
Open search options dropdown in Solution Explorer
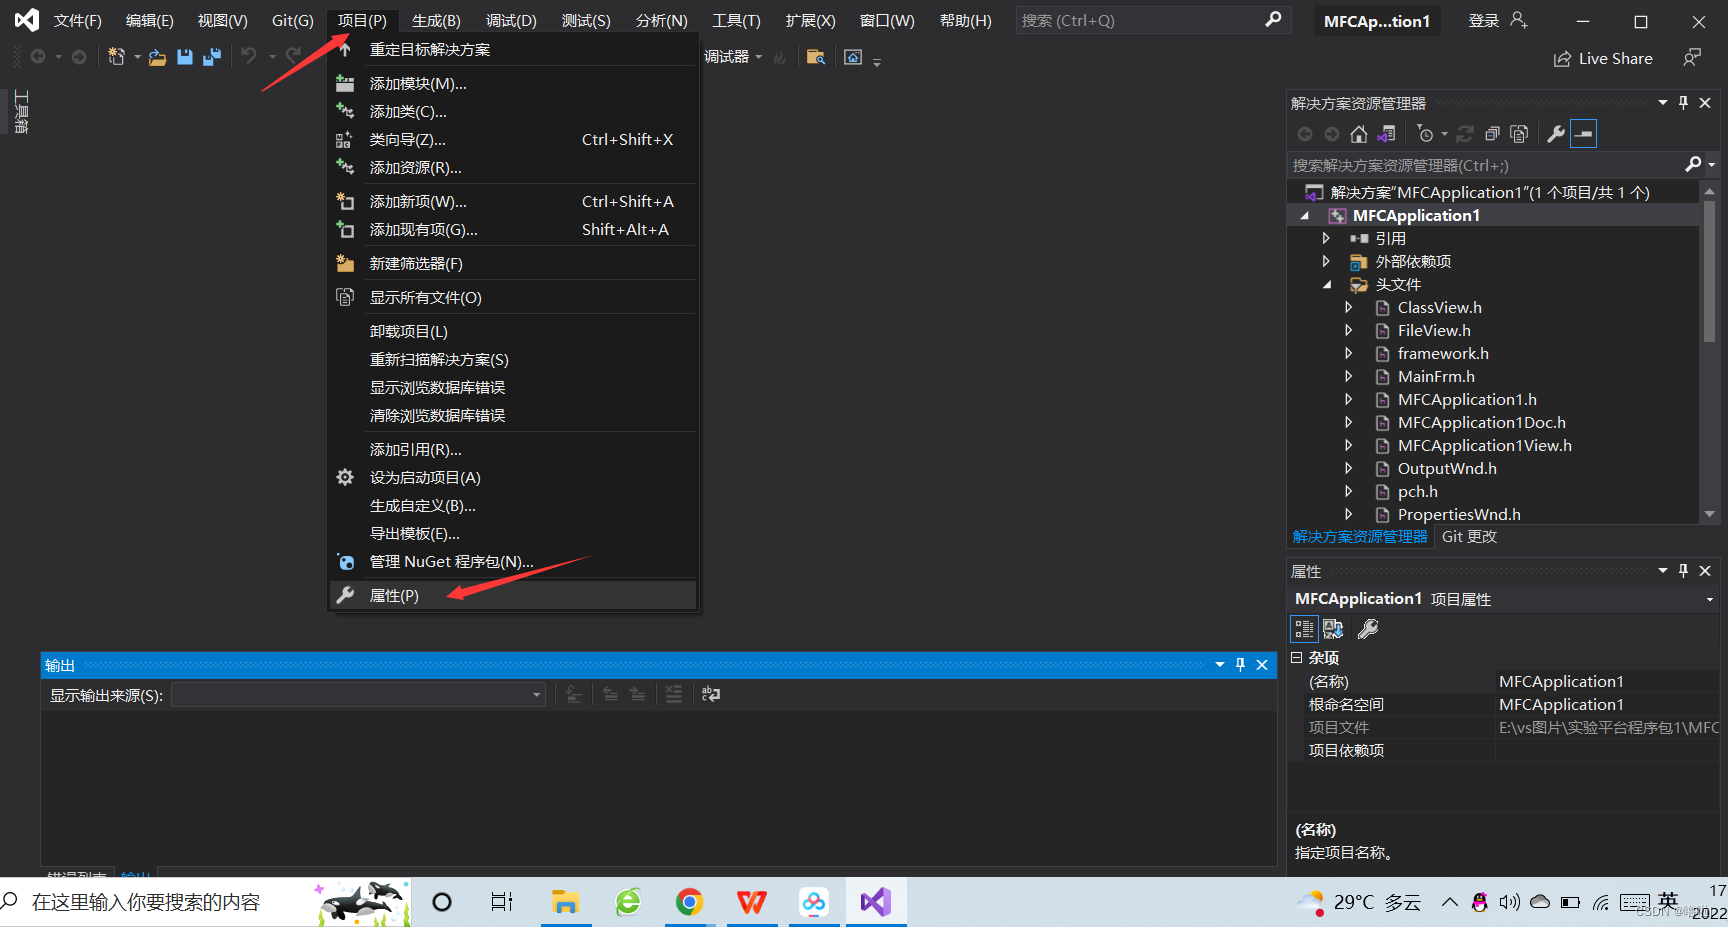click(1712, 165)
